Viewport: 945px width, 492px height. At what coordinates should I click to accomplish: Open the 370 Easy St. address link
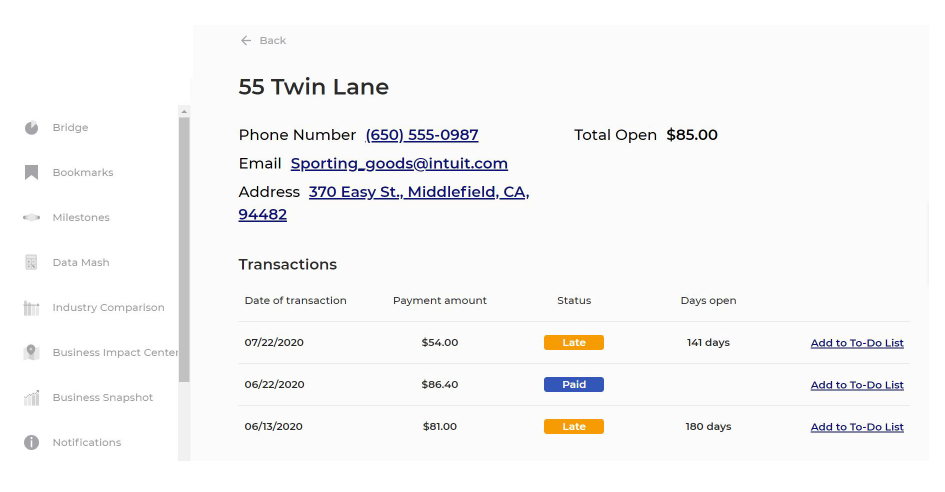(418, 192)
